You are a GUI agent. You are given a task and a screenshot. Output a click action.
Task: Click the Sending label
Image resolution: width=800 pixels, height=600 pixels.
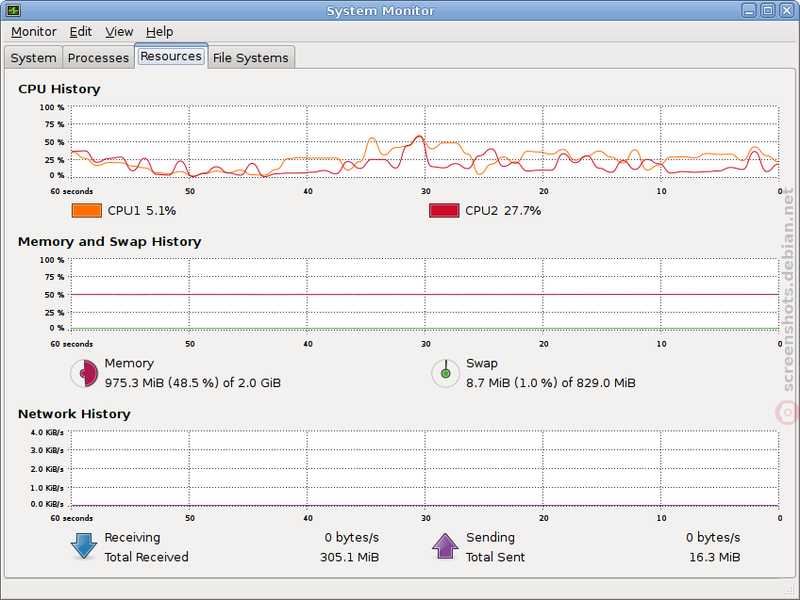[490, 538]
